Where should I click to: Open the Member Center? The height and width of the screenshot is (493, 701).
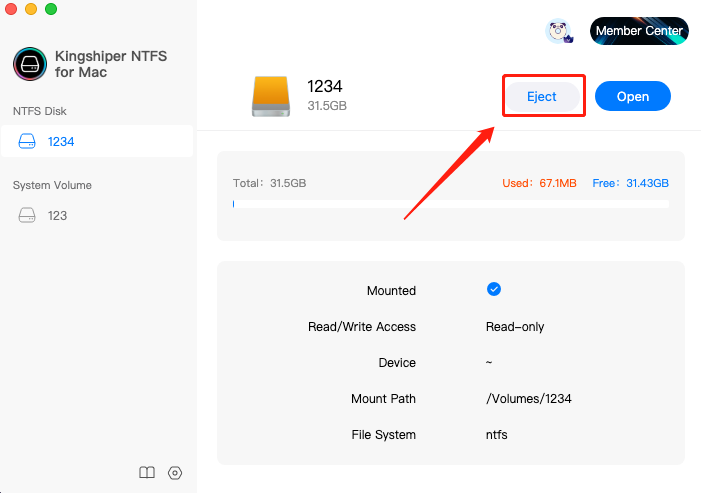click(639, 31)
